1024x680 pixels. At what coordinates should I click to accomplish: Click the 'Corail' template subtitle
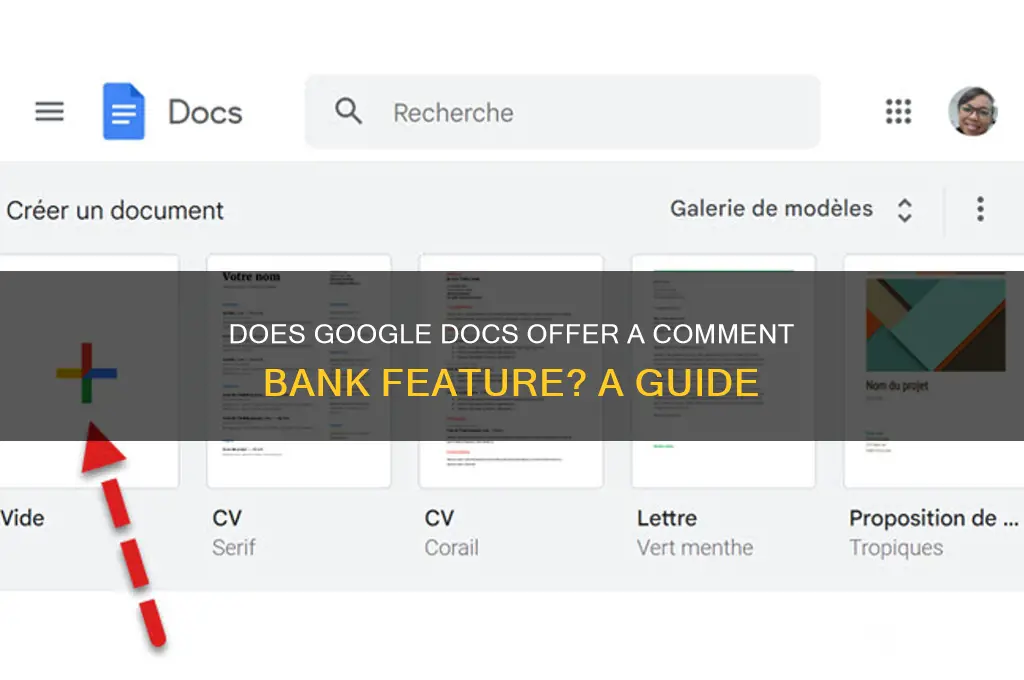click(x=451, y=547)
